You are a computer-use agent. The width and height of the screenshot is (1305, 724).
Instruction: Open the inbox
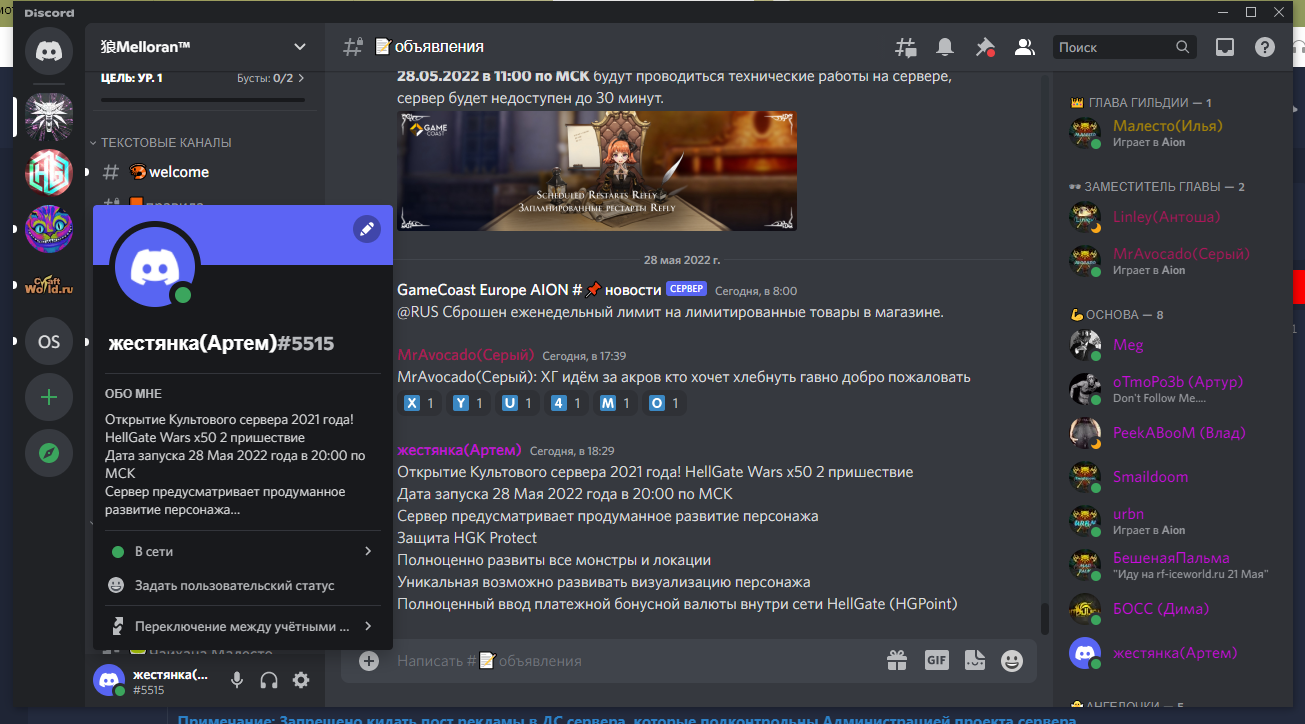1225,47
